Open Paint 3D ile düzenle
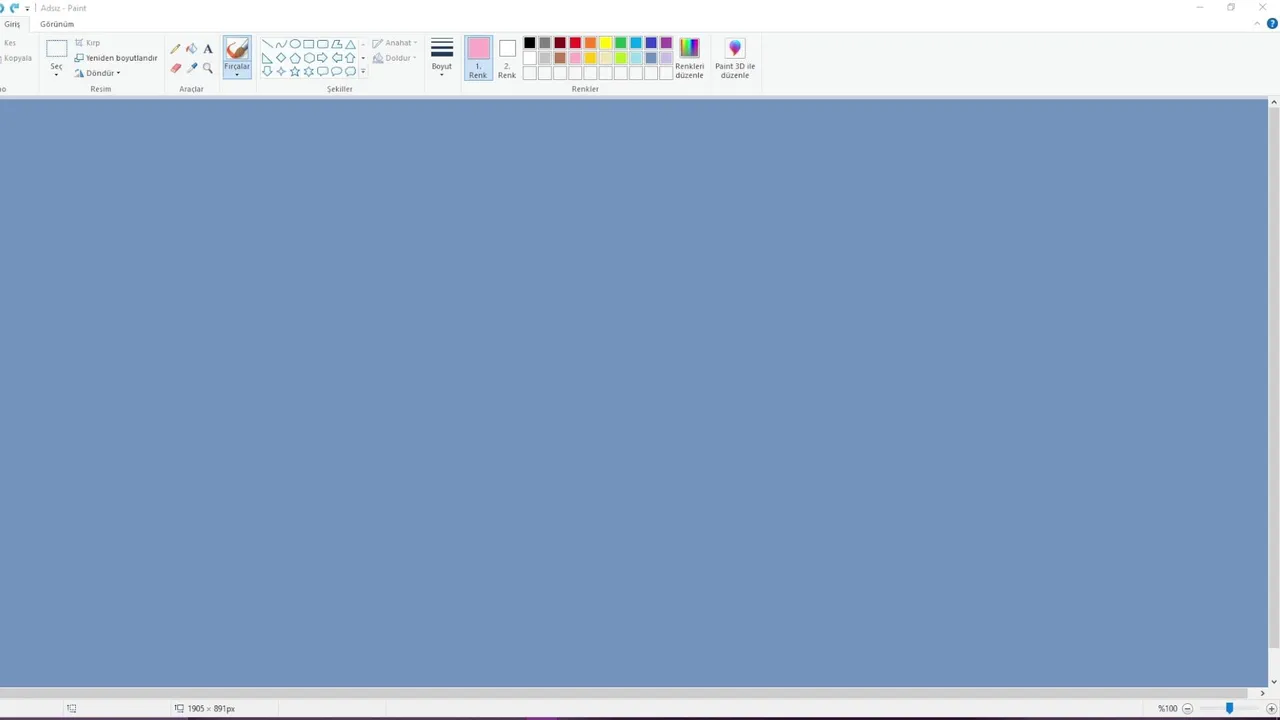The width and height of the screenshot is (1280, 720). click(x=735, y=58)
